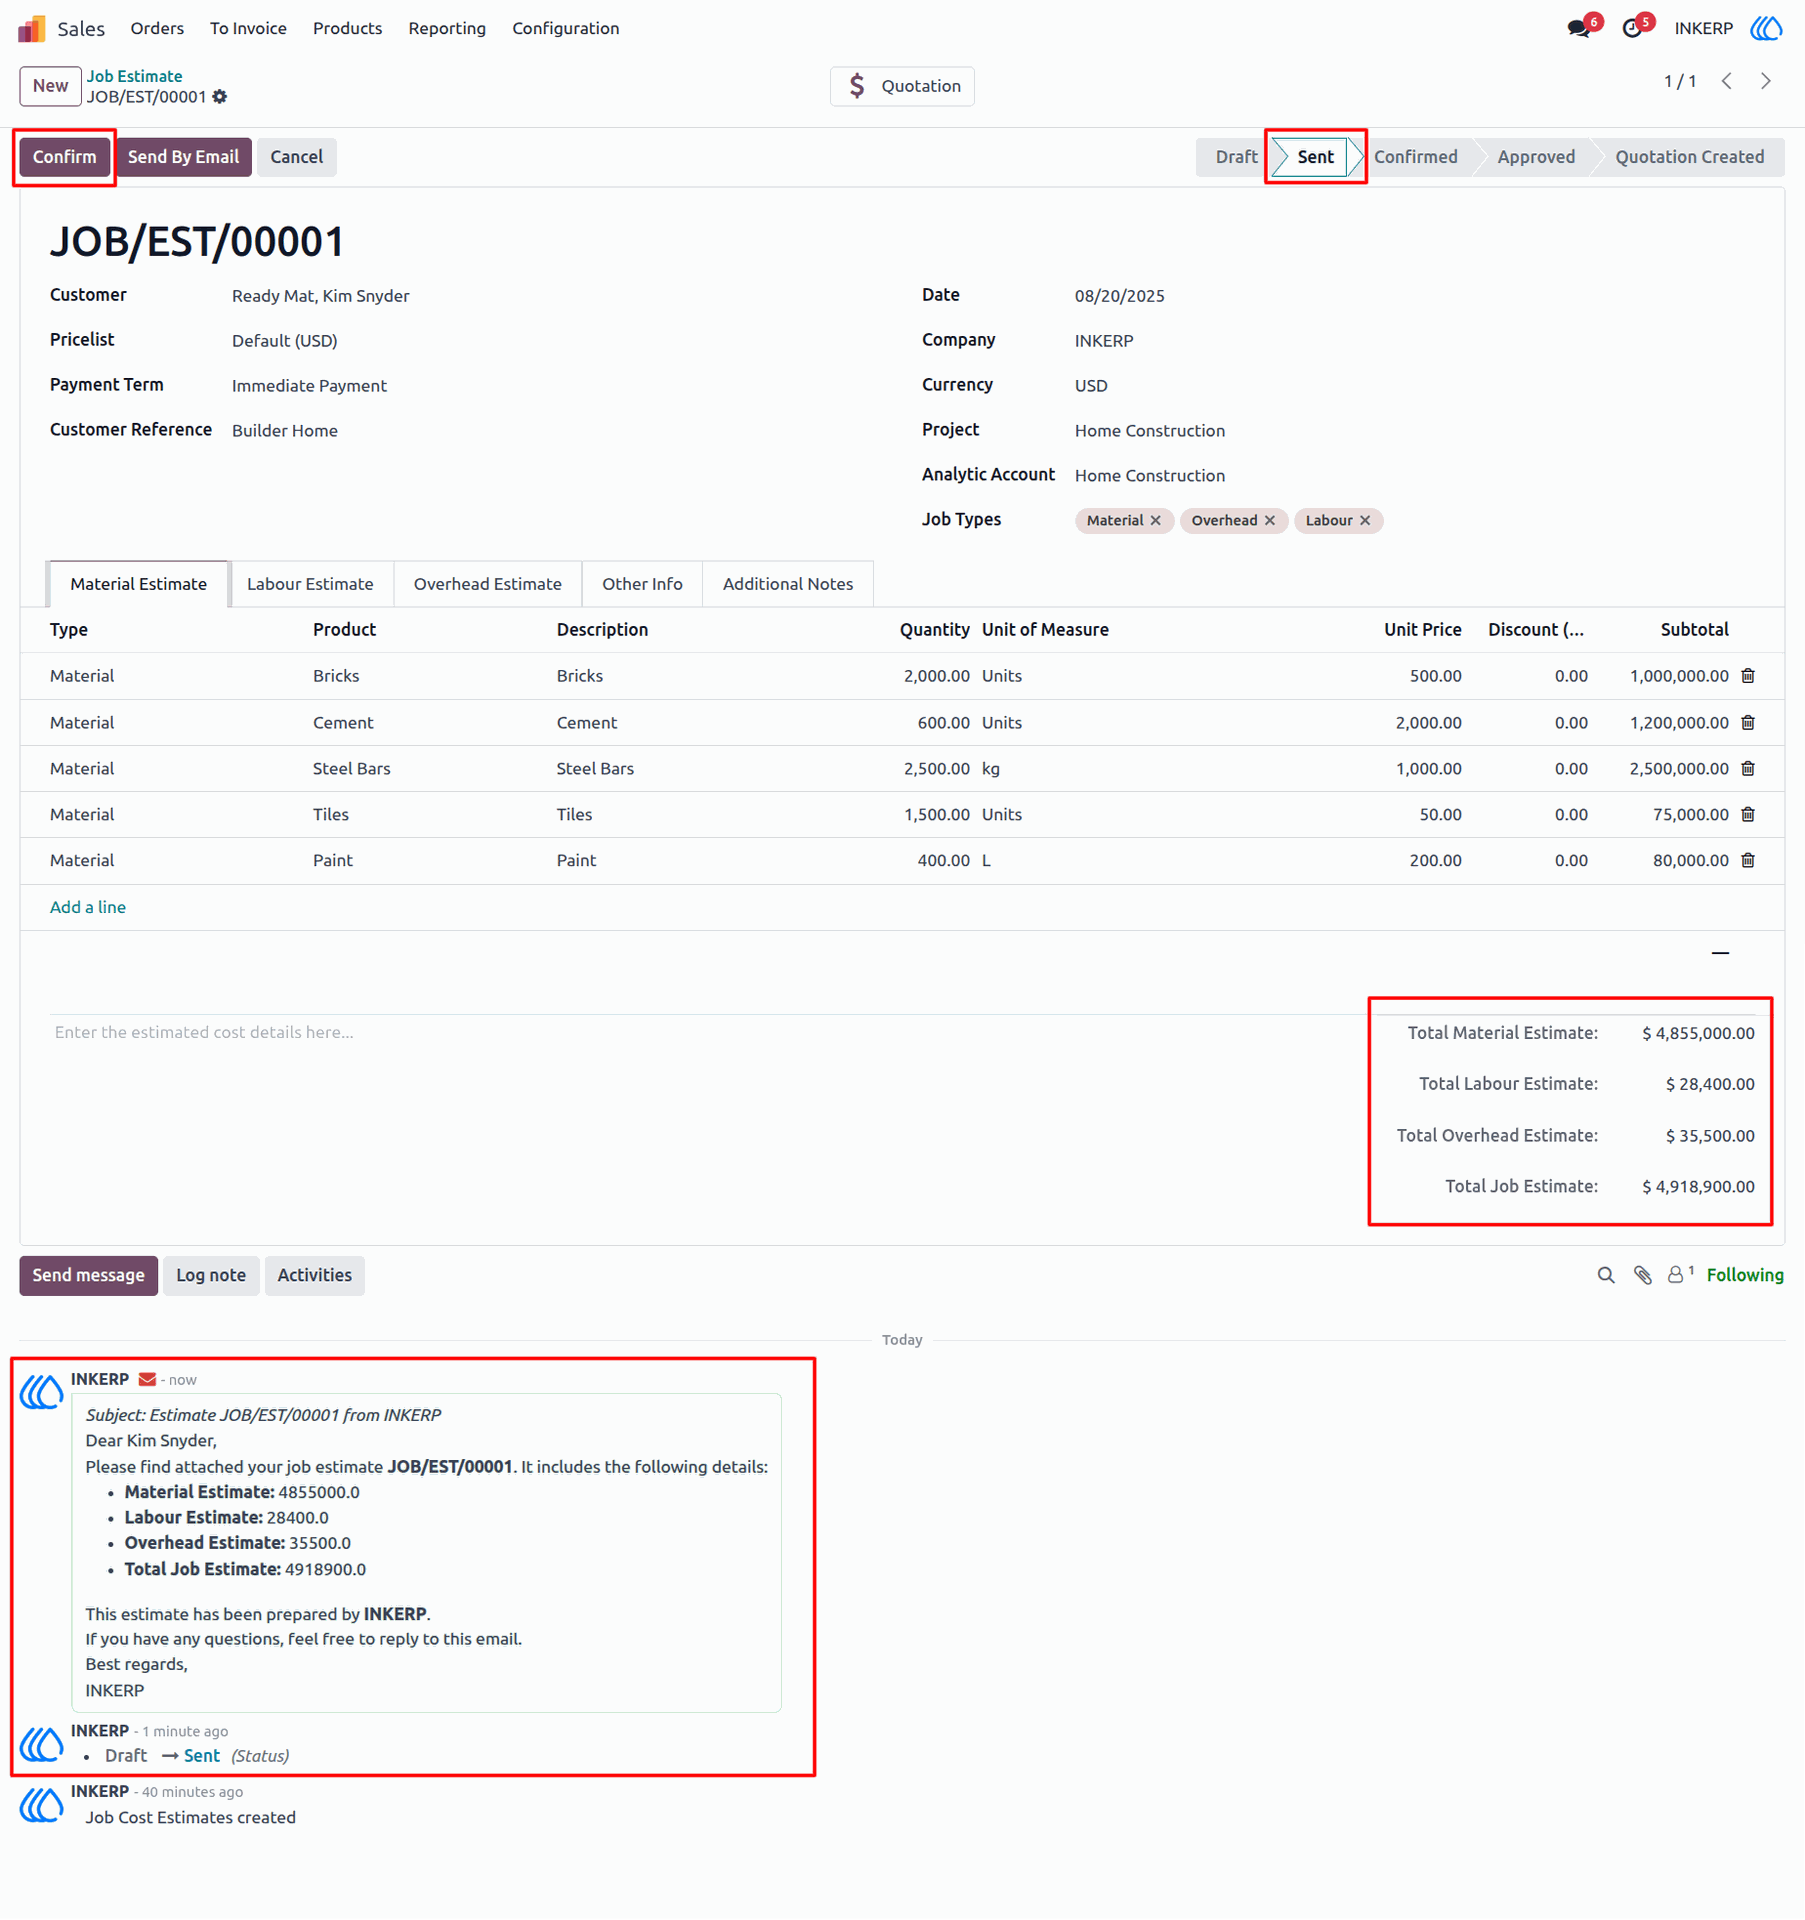
Task: Delete the Paint line with trash icon
Action: pyautogui.click(x=1748, y=860)
